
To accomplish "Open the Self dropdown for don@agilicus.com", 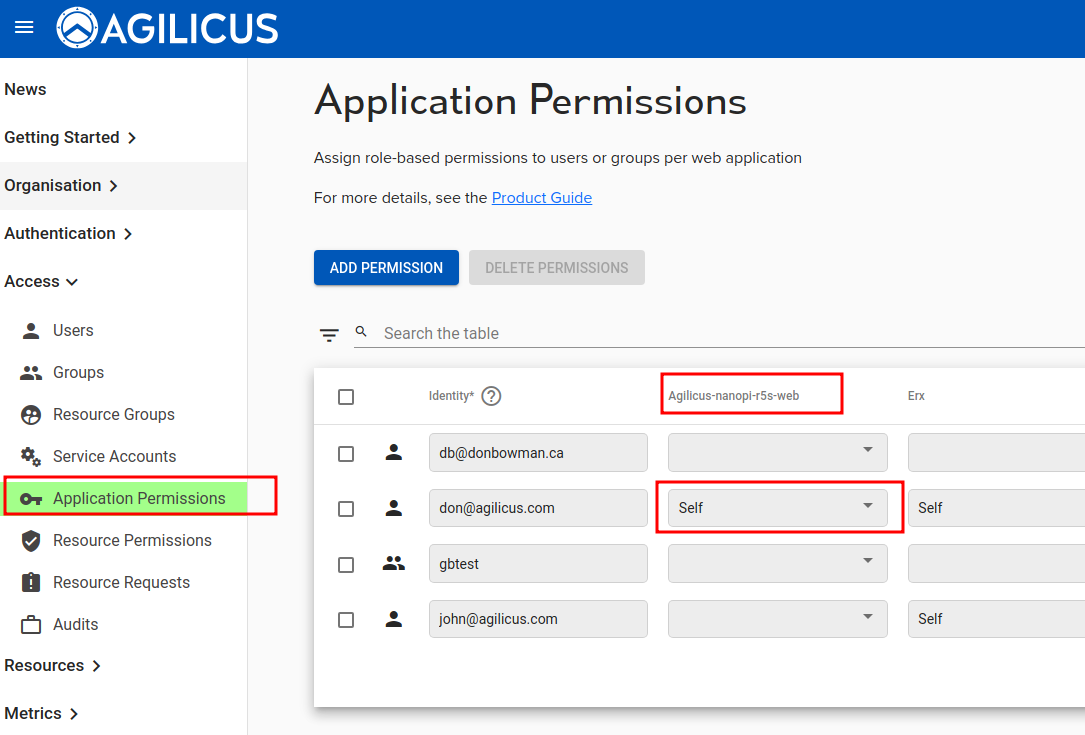I will tap(778, 508).
